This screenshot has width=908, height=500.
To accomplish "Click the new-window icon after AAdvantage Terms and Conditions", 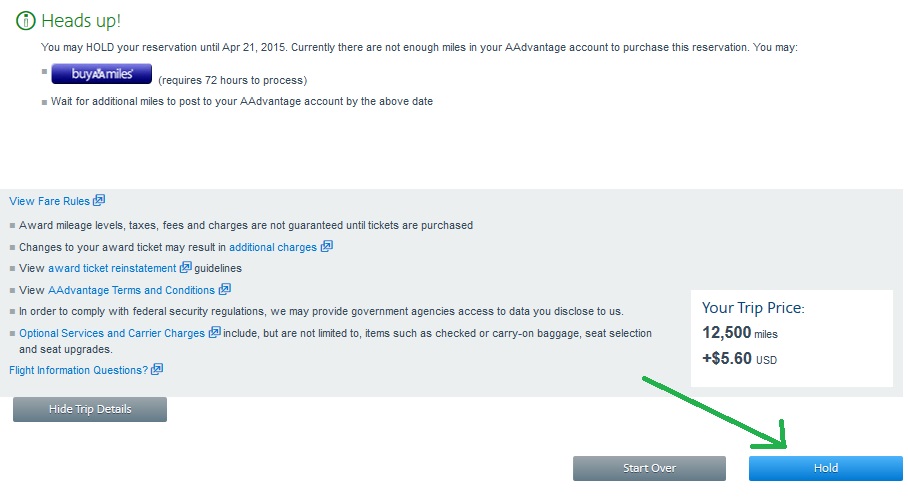I will 225,290.
